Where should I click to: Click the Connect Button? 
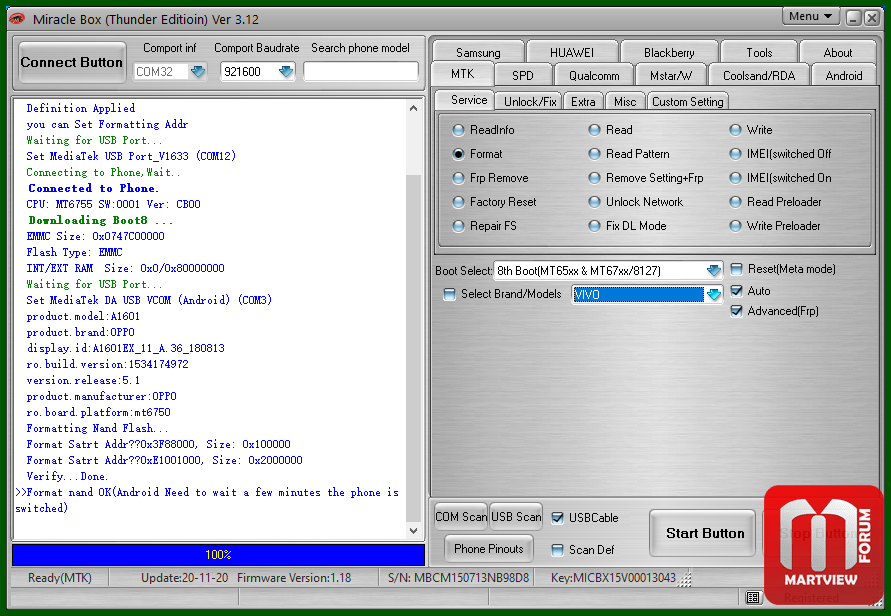click(x=72, y=63)
